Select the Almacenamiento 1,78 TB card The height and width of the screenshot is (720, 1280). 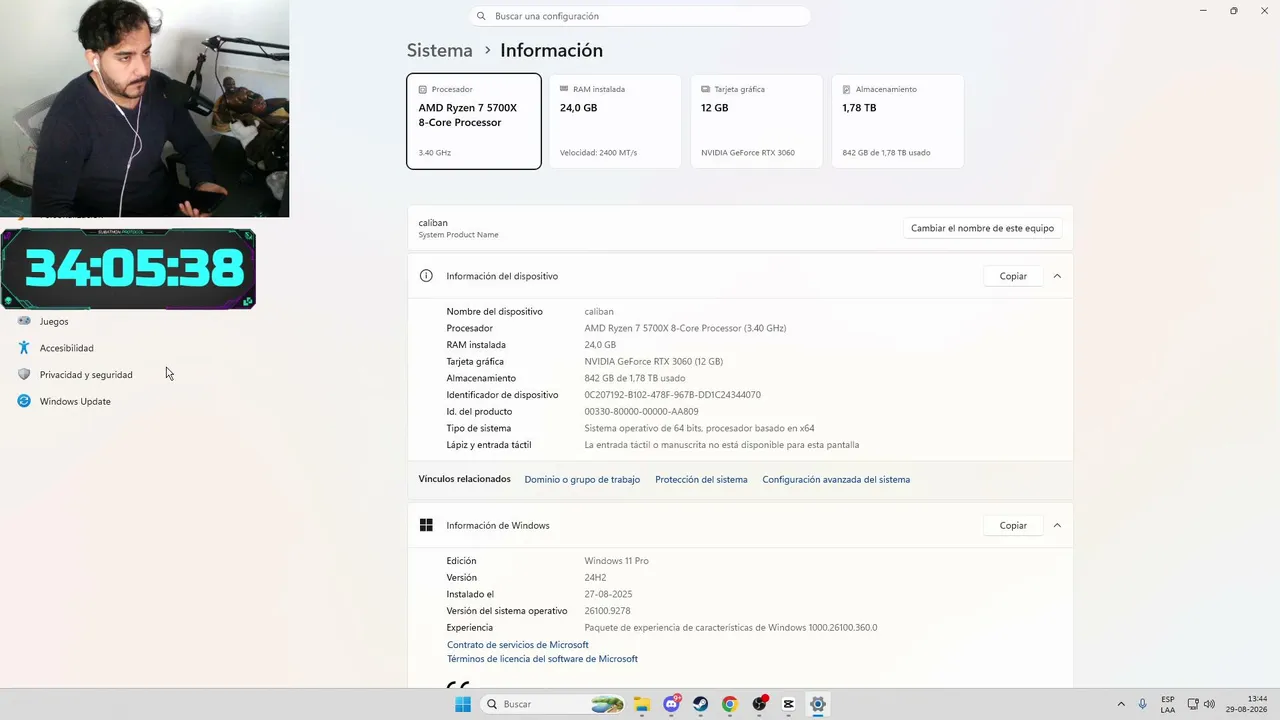898,121
